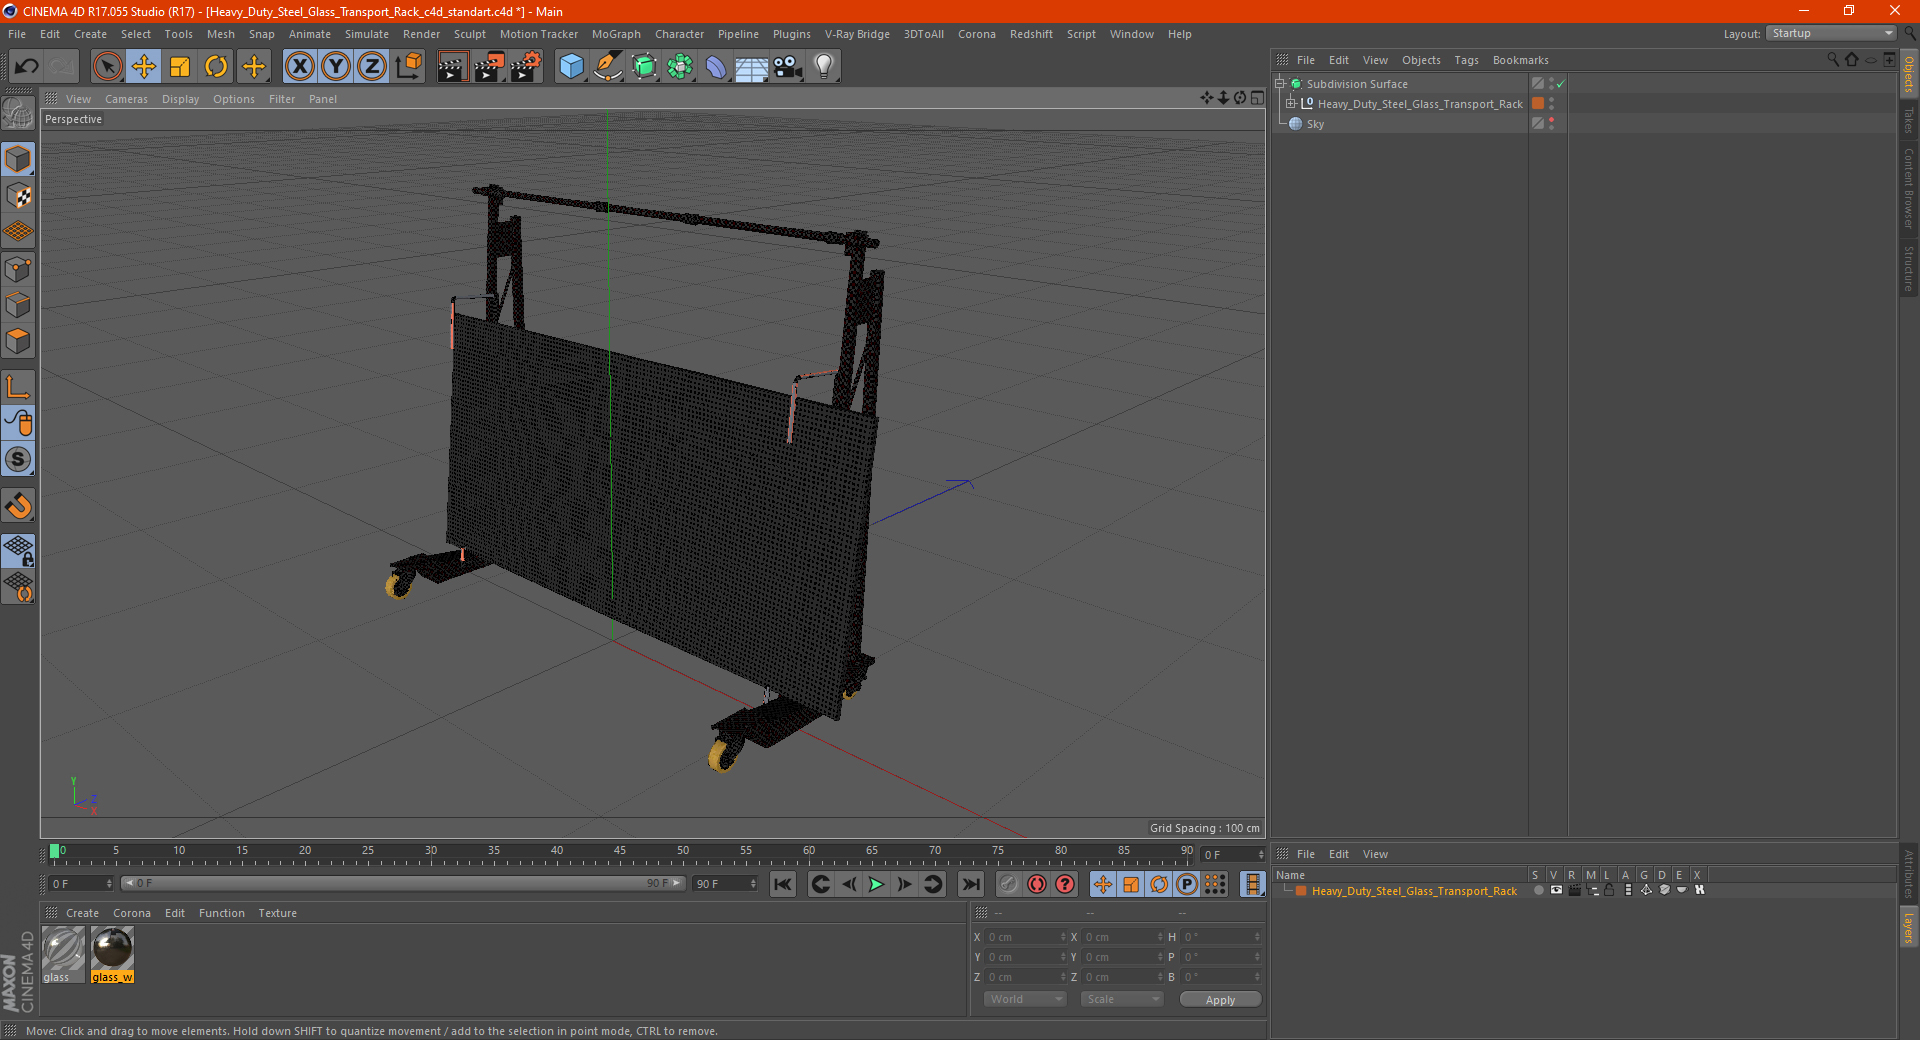The image size is (1920, 1040).
Task: Toggle layer visibility eye for Heavy_Duty layer
Action: pos(1556,890)
